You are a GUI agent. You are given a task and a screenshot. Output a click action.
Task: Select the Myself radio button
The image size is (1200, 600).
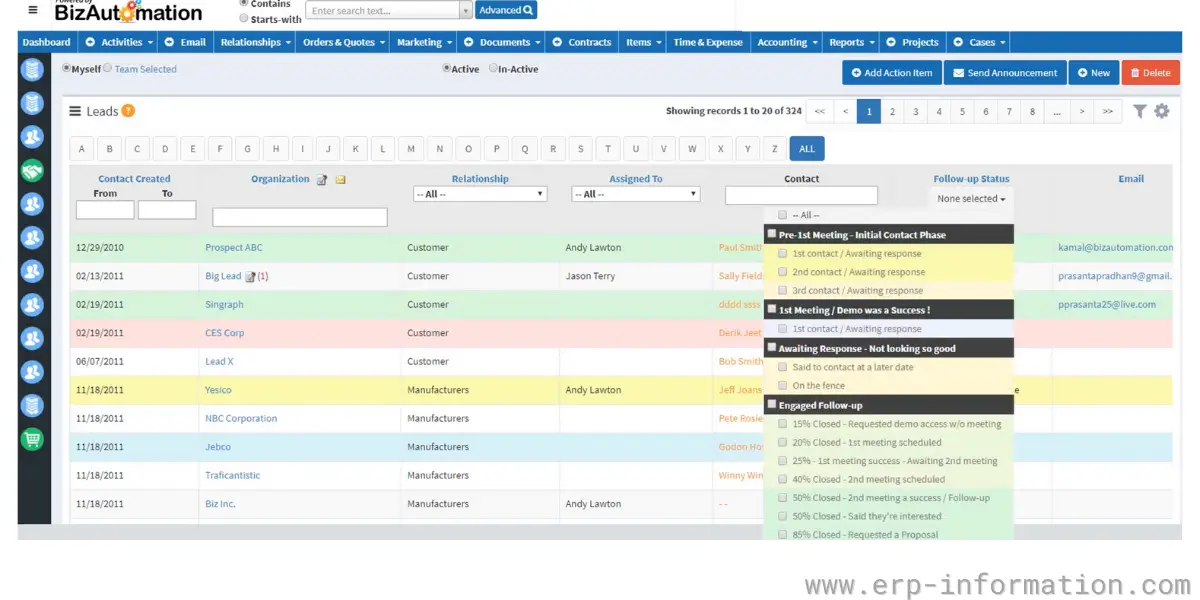pyautogui.click(x=67, y=69)
